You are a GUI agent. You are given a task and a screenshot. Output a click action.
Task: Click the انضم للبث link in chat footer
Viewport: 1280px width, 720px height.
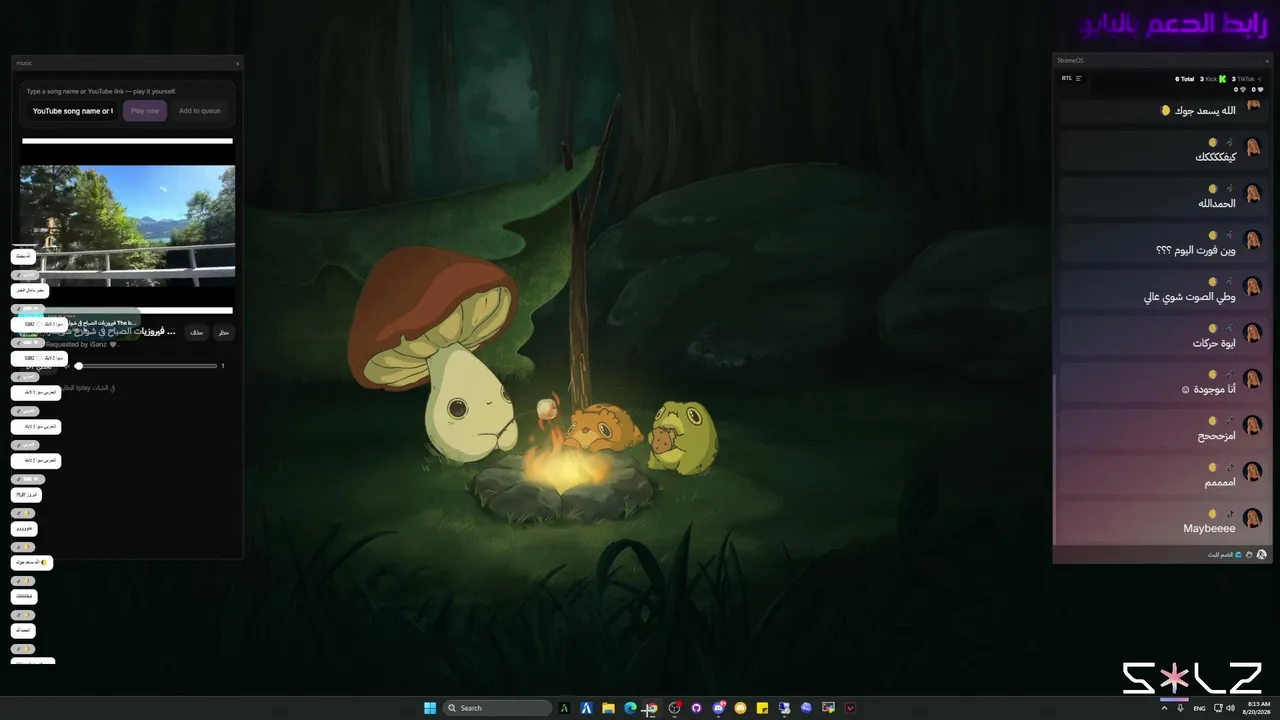coord(1224,554)
